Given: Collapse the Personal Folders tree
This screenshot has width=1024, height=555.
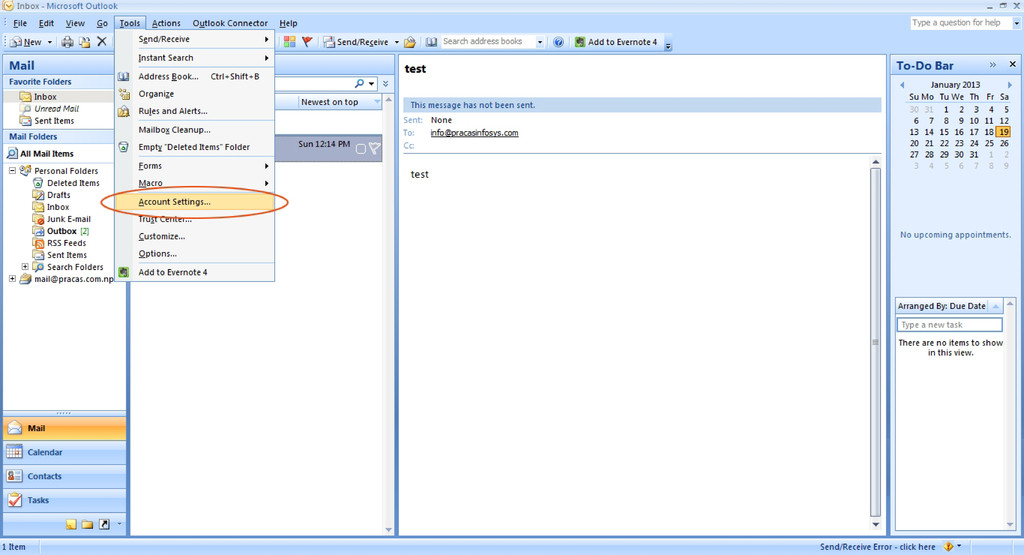Looking at the screenshot, I should click(12, 170).
